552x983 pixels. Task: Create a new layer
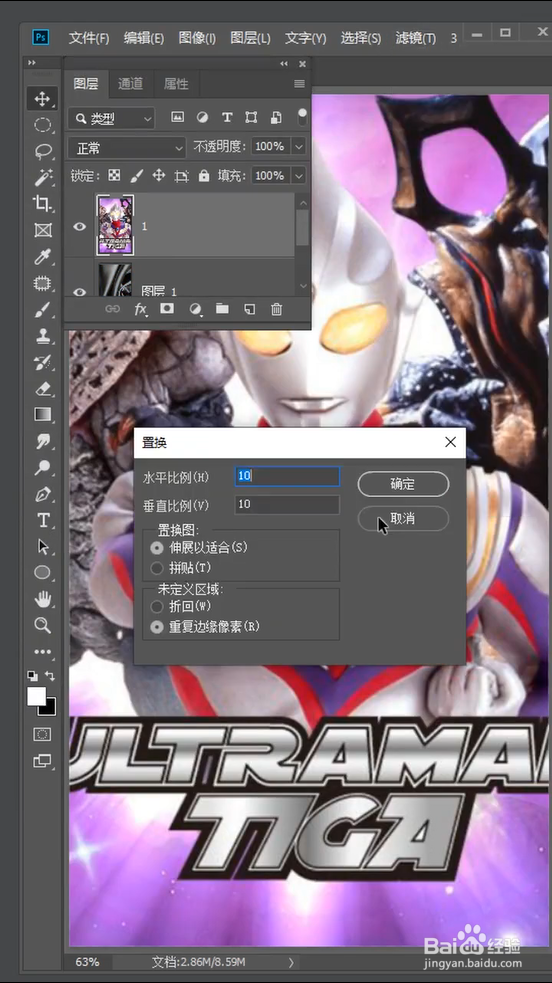(249, 308)
